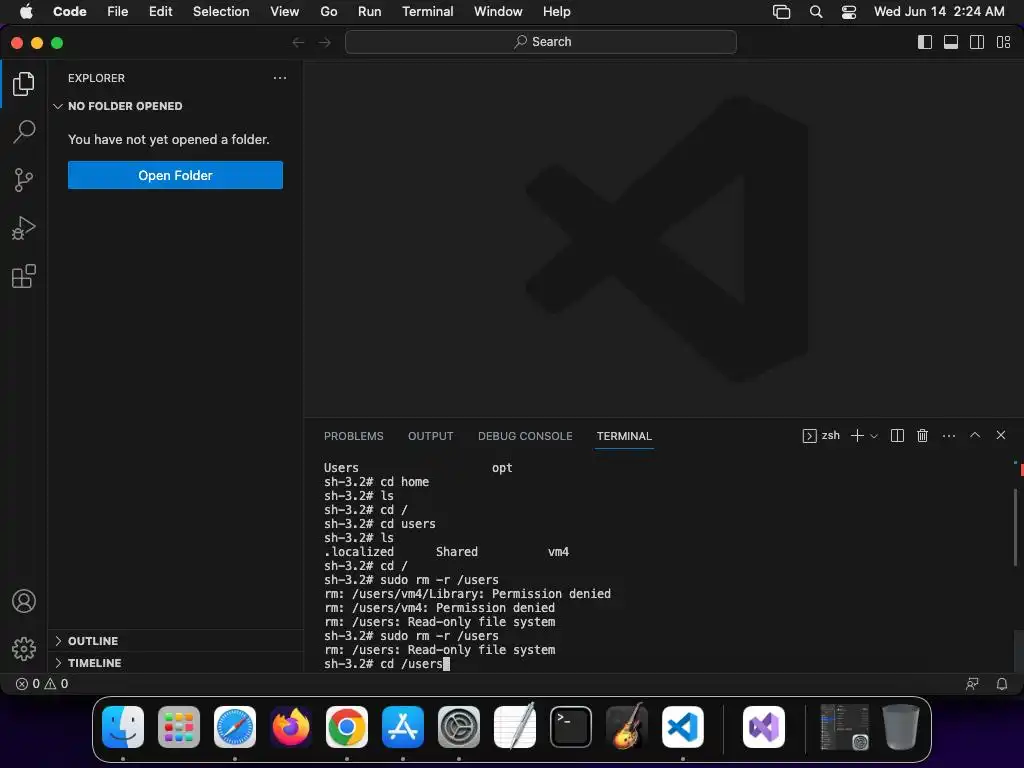
Task: Open the File menu
Action: click(x=118, y=12)
